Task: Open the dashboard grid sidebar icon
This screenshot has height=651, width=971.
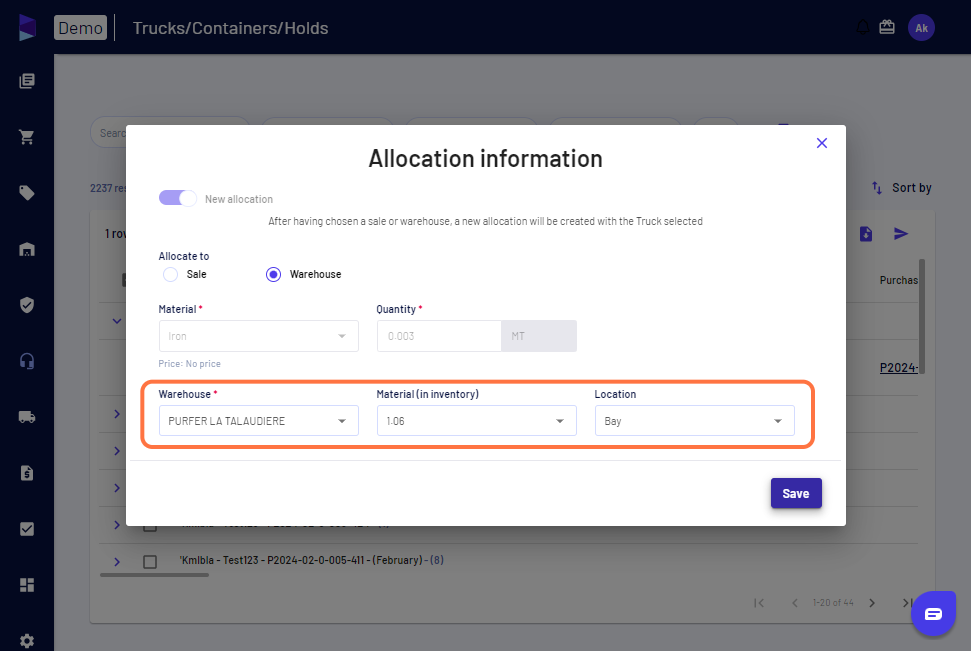Action: click(27, 585)
